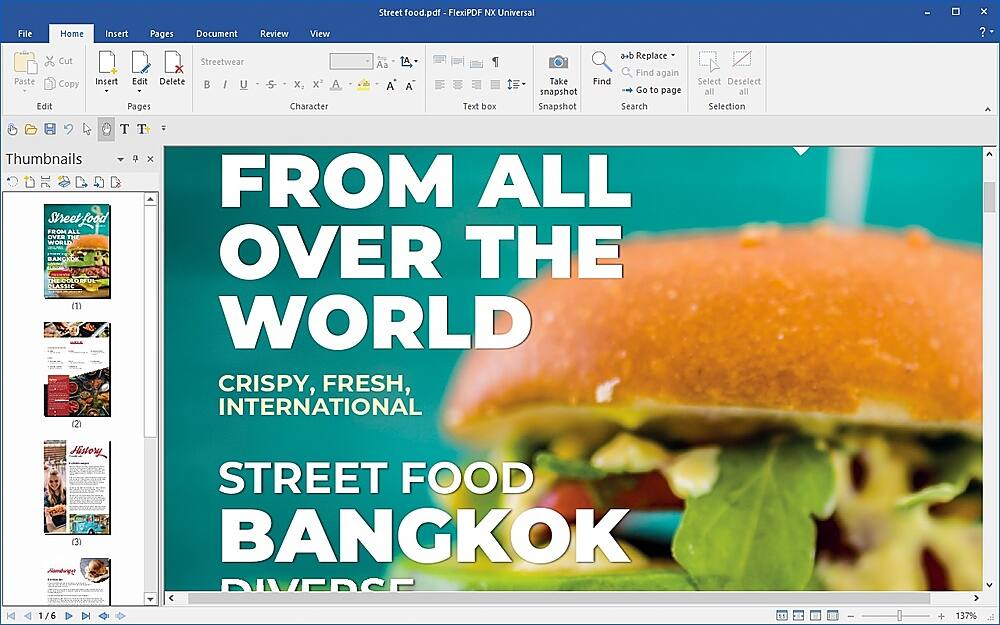This screenshot has width=1000, height=625.
Task: Click the Take snapshot camera icon
Action: (558, 62)
